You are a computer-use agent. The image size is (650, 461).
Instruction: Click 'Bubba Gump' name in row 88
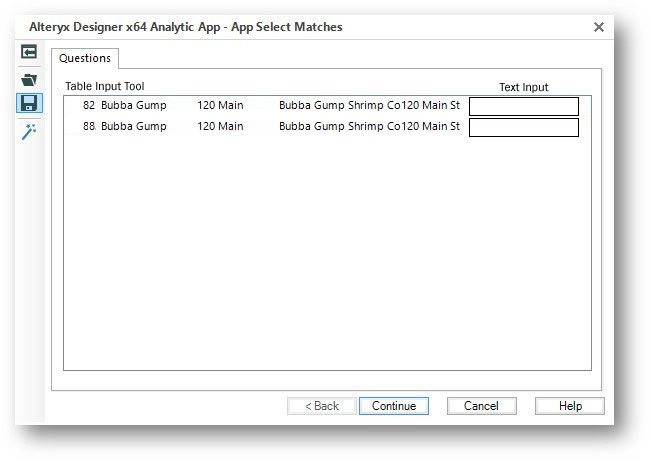[133, 126]
